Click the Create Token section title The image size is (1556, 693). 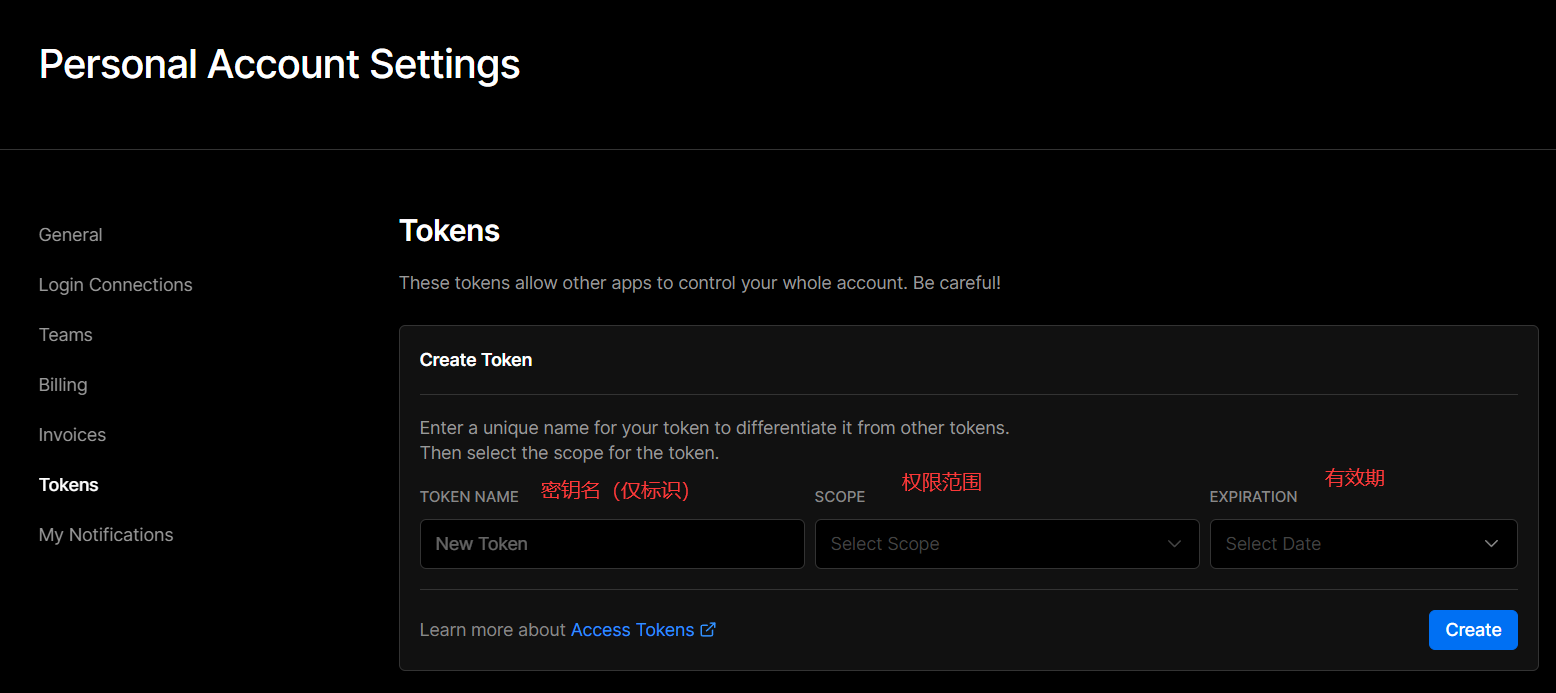click(476, 360)
